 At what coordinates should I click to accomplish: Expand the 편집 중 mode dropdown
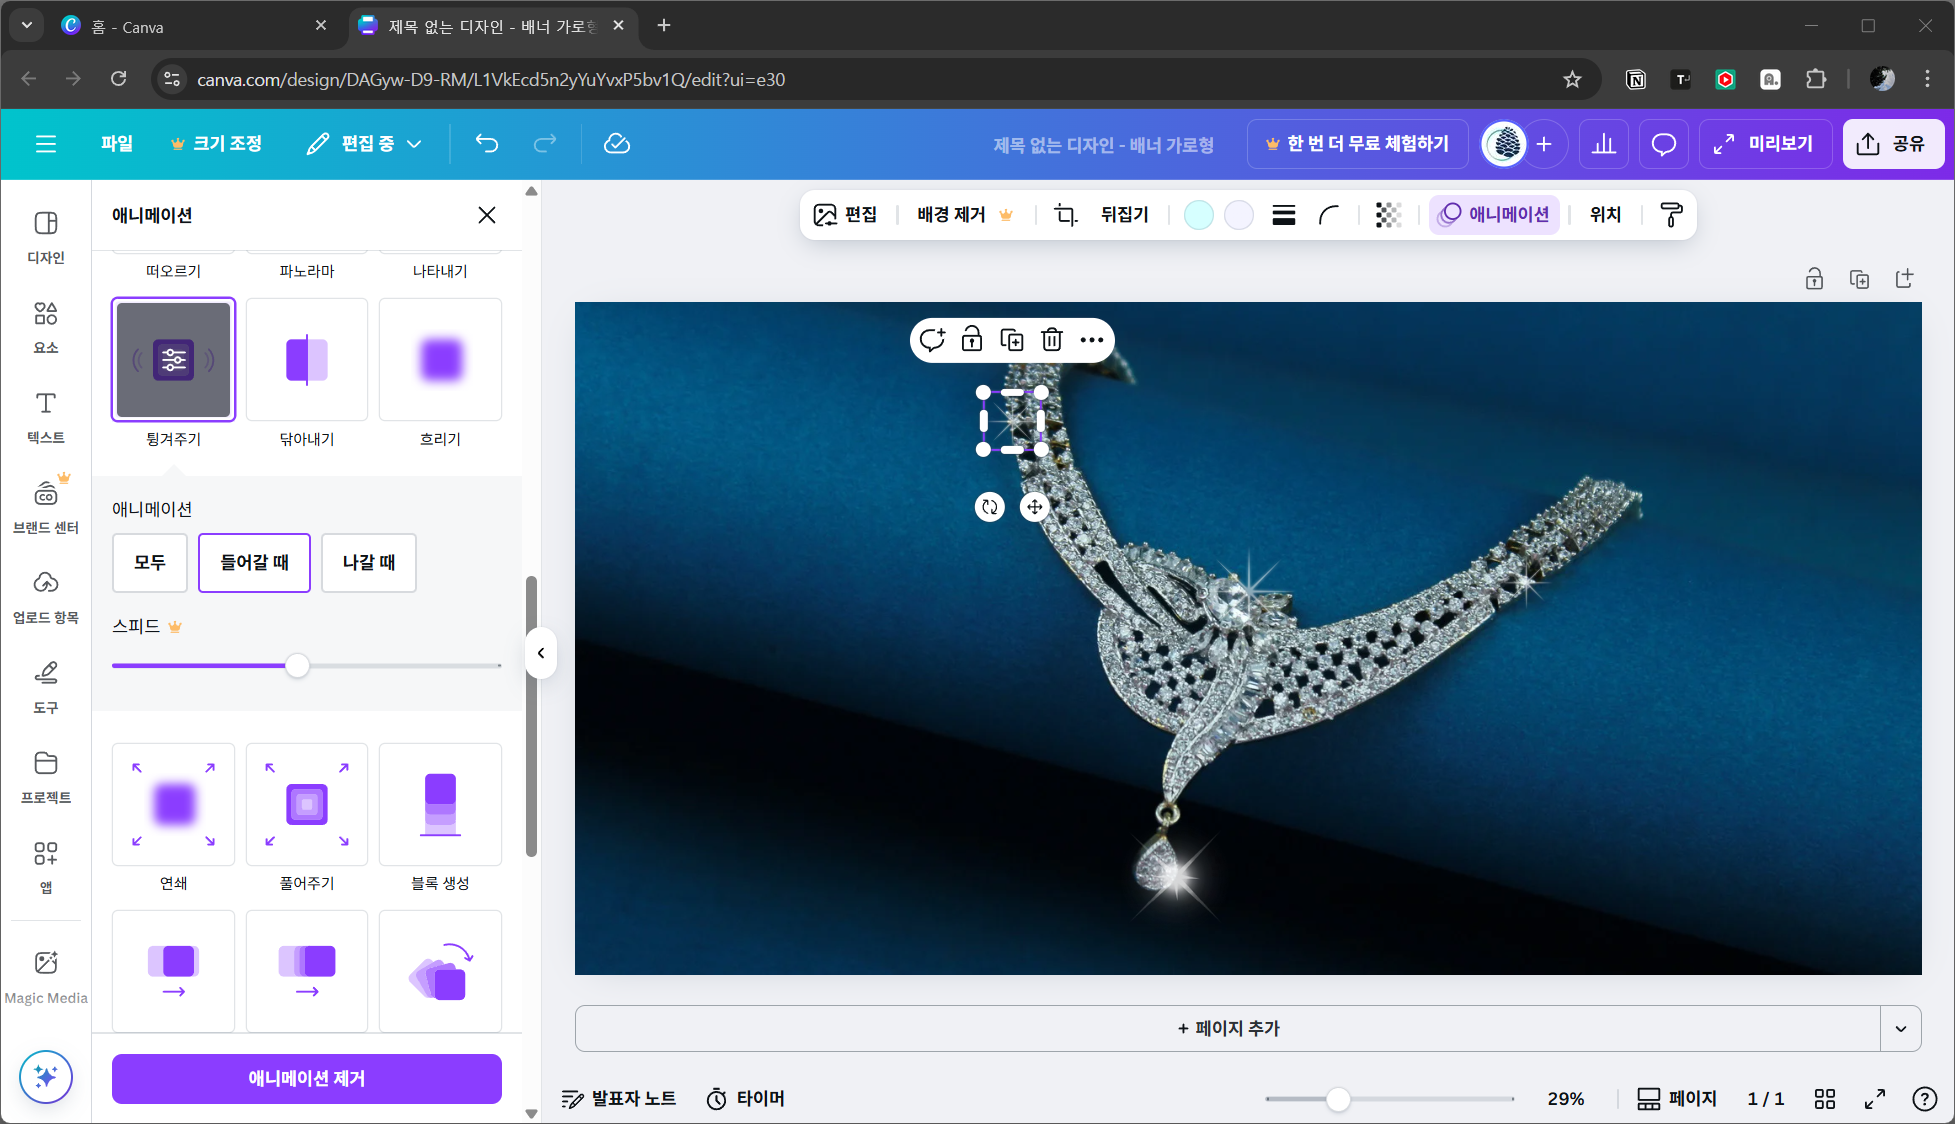point(365,144)
